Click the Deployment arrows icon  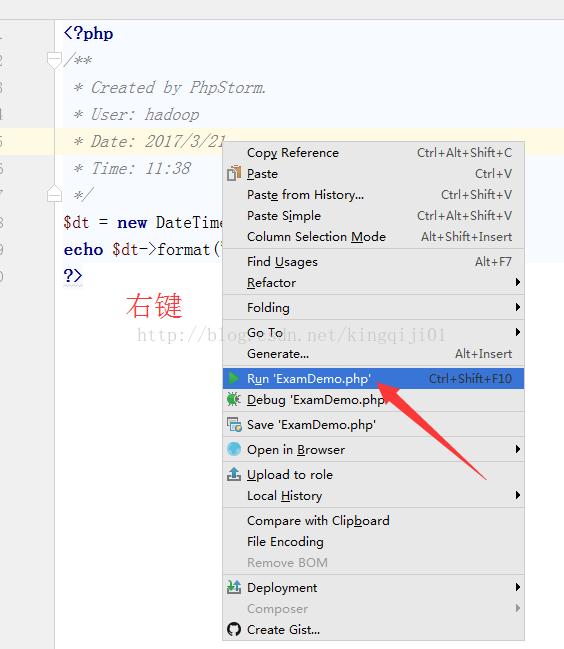pyautogui.click(x=234, y=587)
